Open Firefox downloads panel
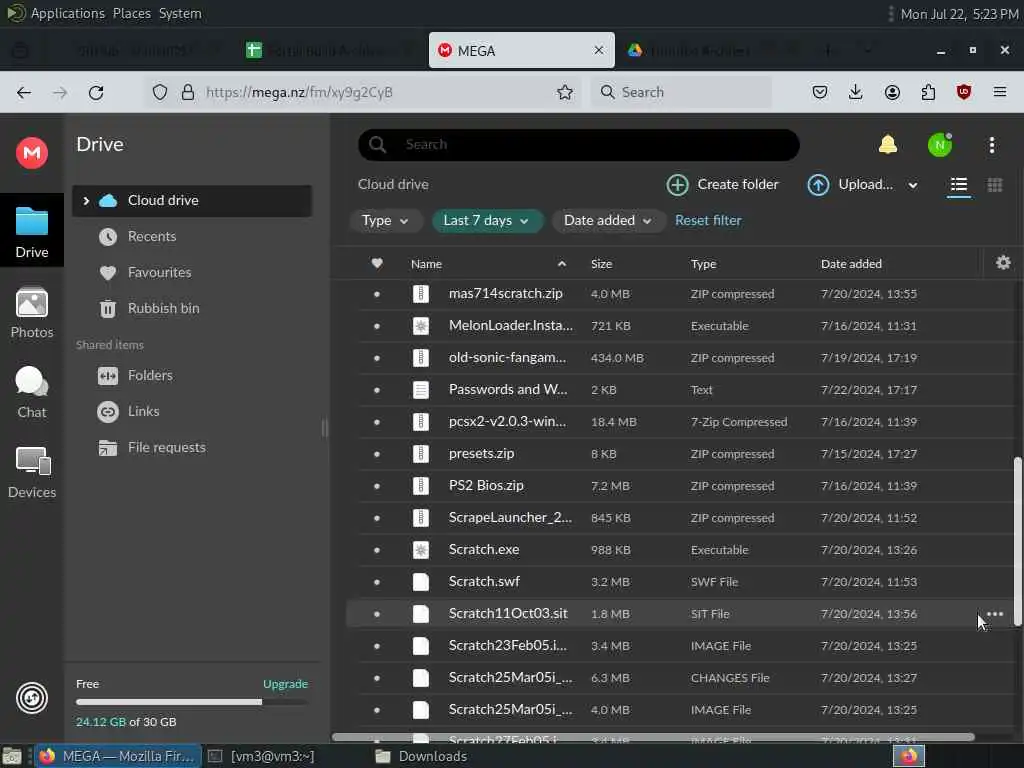 (856, 92)
